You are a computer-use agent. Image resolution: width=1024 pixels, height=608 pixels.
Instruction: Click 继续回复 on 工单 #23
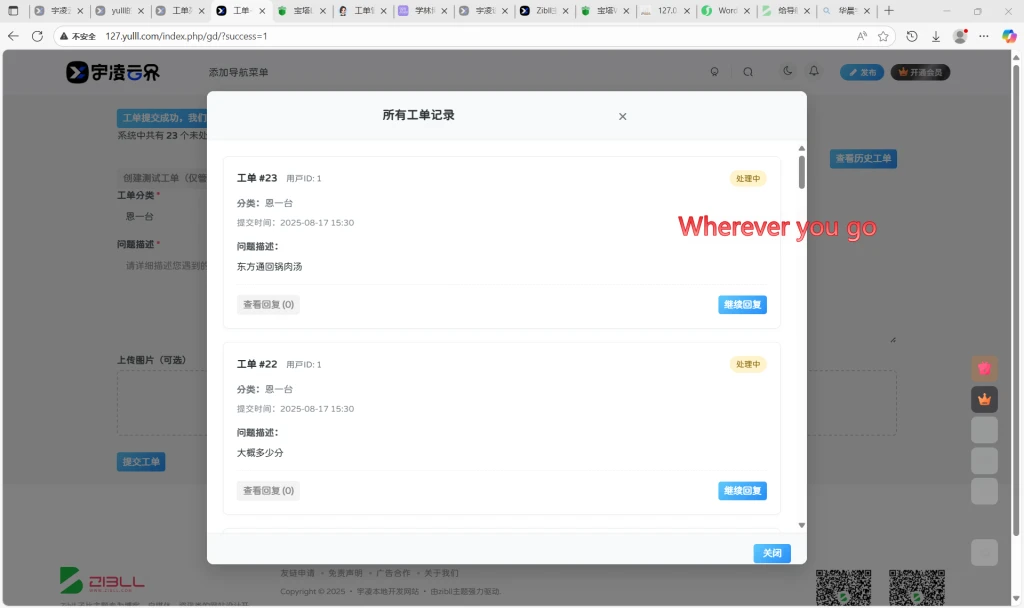(x=742, y=304)
